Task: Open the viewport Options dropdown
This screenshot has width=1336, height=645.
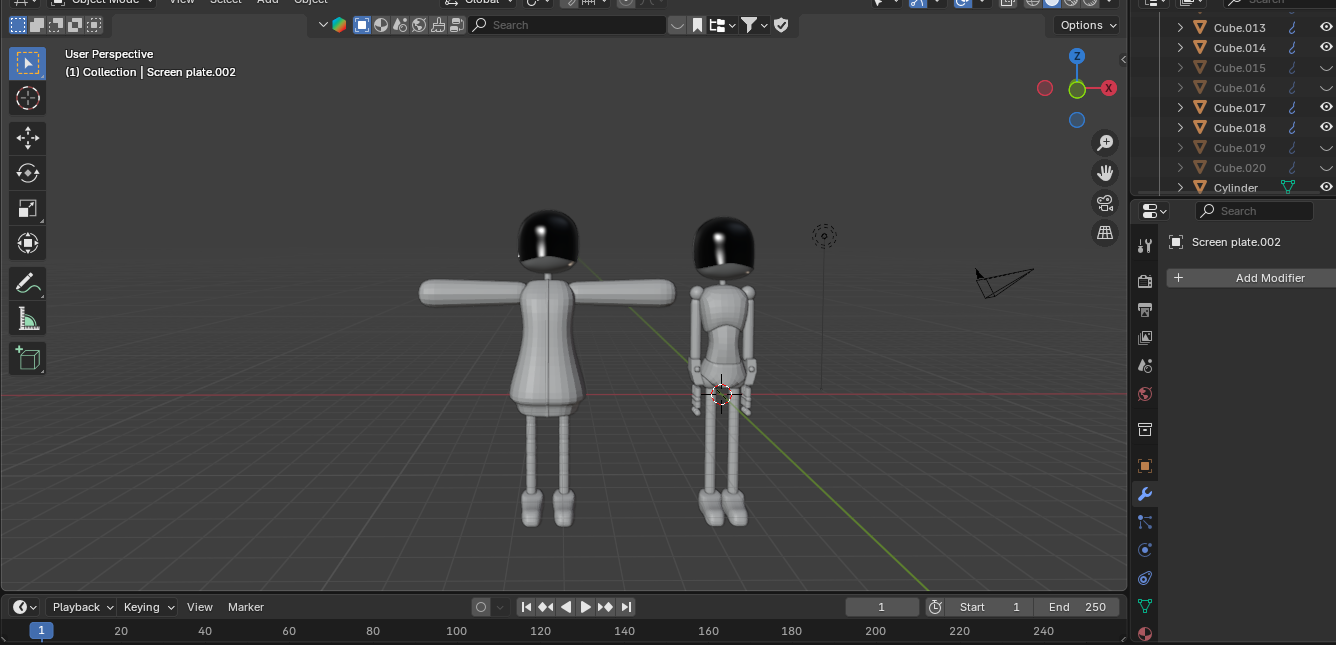Action: click(x=1087, y=25)
